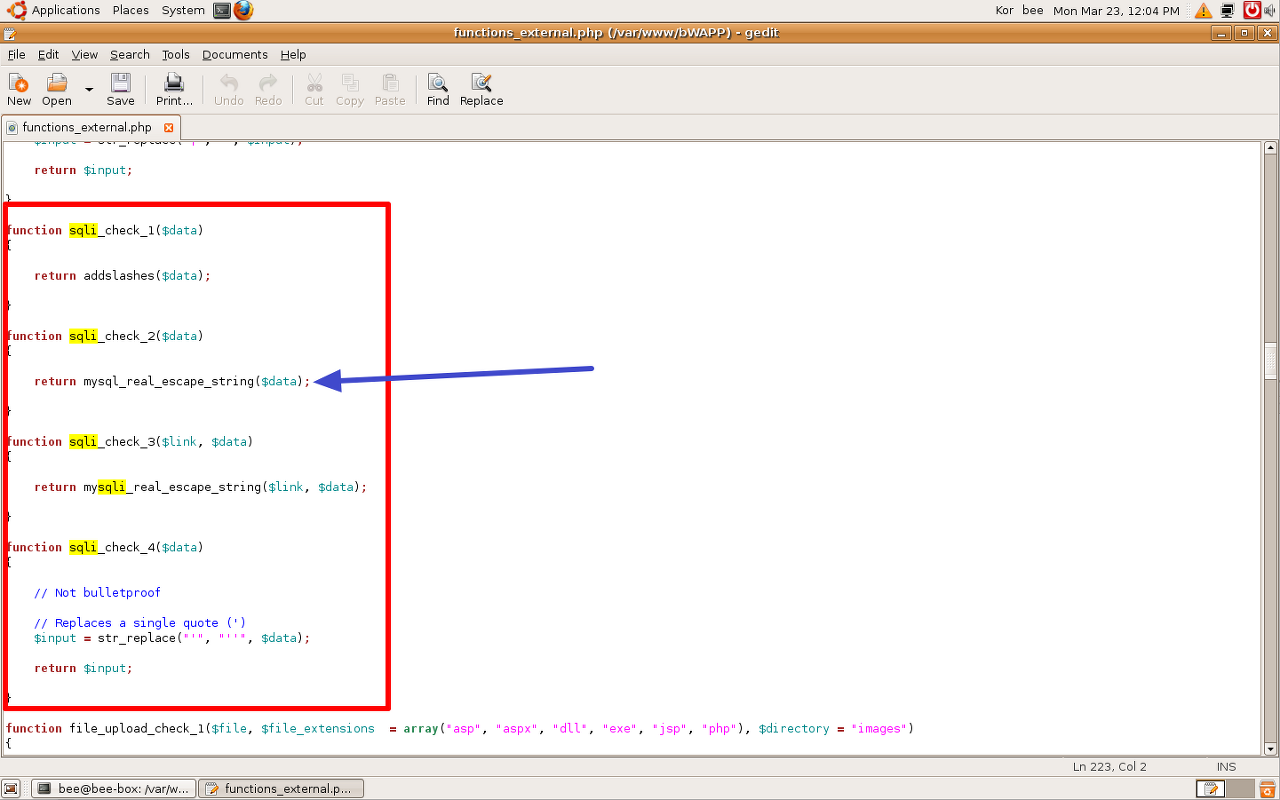Click the red power/shutdown icon
Image resolution: width=1280 pixels, height=800 pixels.
pos(1252,10)
